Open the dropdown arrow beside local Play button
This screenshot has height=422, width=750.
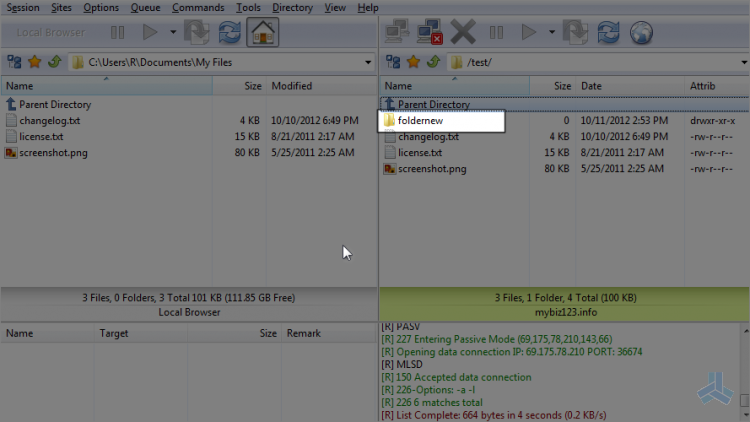[173, 32]
